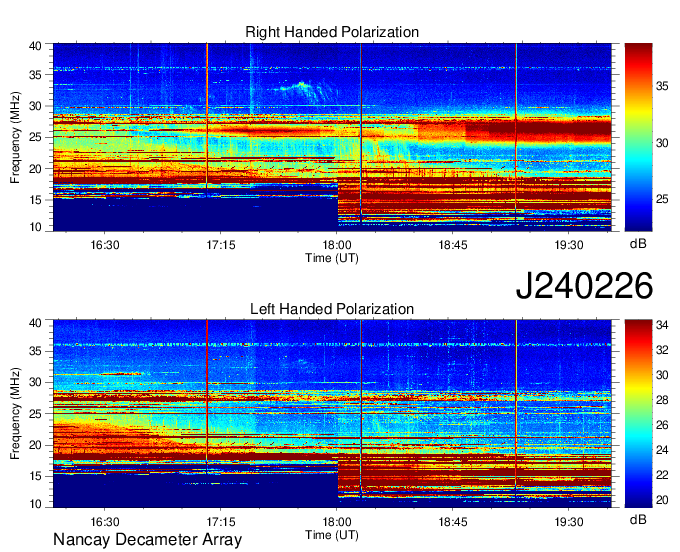Image resolution: width=680 pixels, height=552 pixels.
Task: Click the "dB" unit under Right Handed color bar
Action: click(638, 244)
